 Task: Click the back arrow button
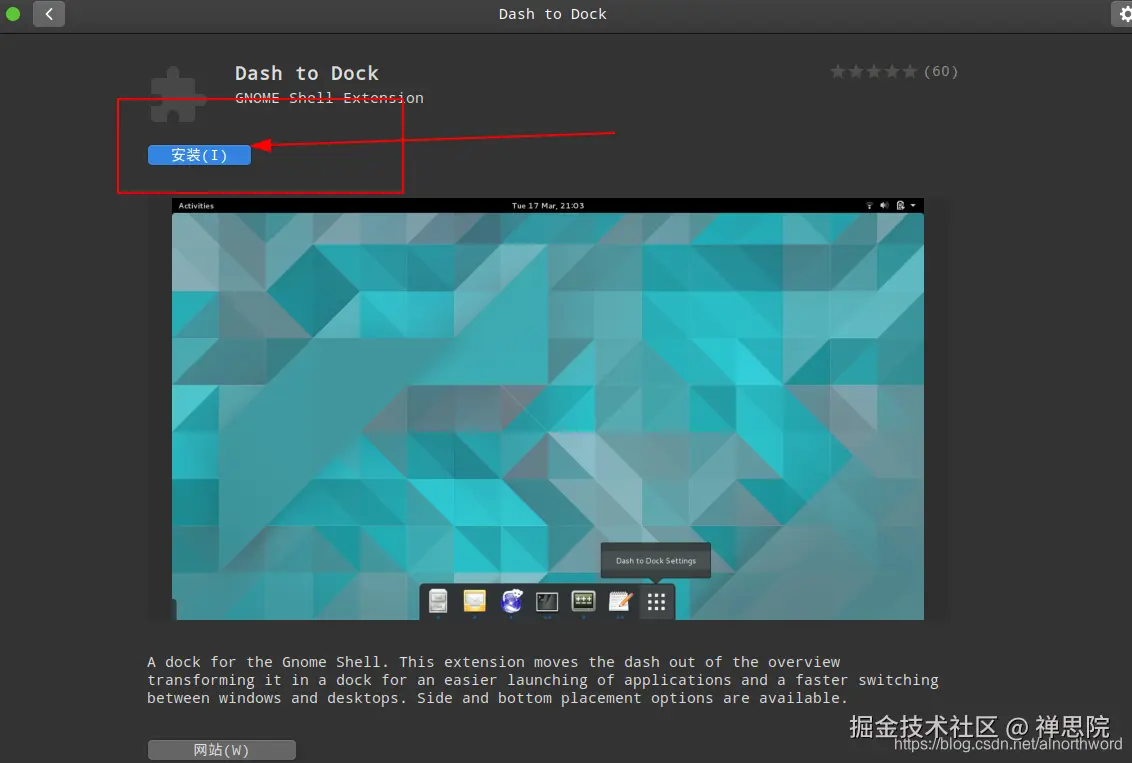point(49,14)
